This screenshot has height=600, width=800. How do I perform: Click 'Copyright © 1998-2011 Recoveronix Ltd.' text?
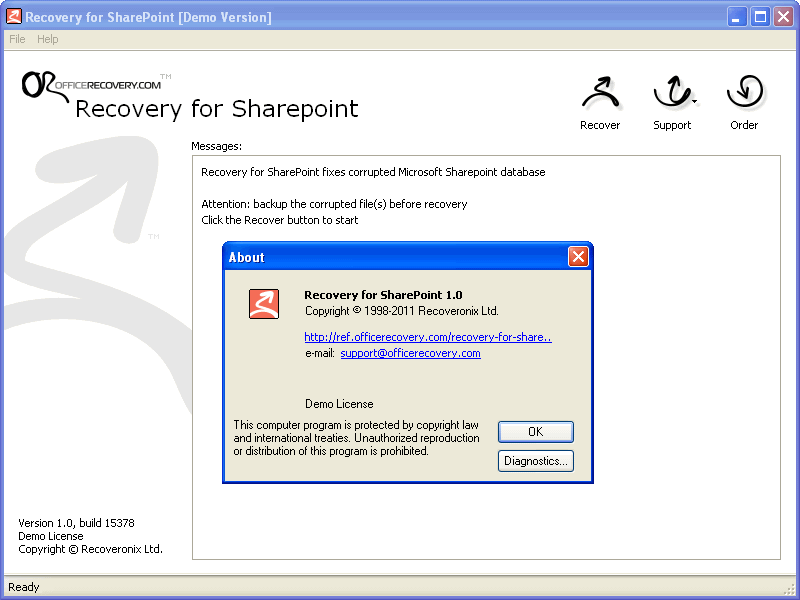[402, 311]
